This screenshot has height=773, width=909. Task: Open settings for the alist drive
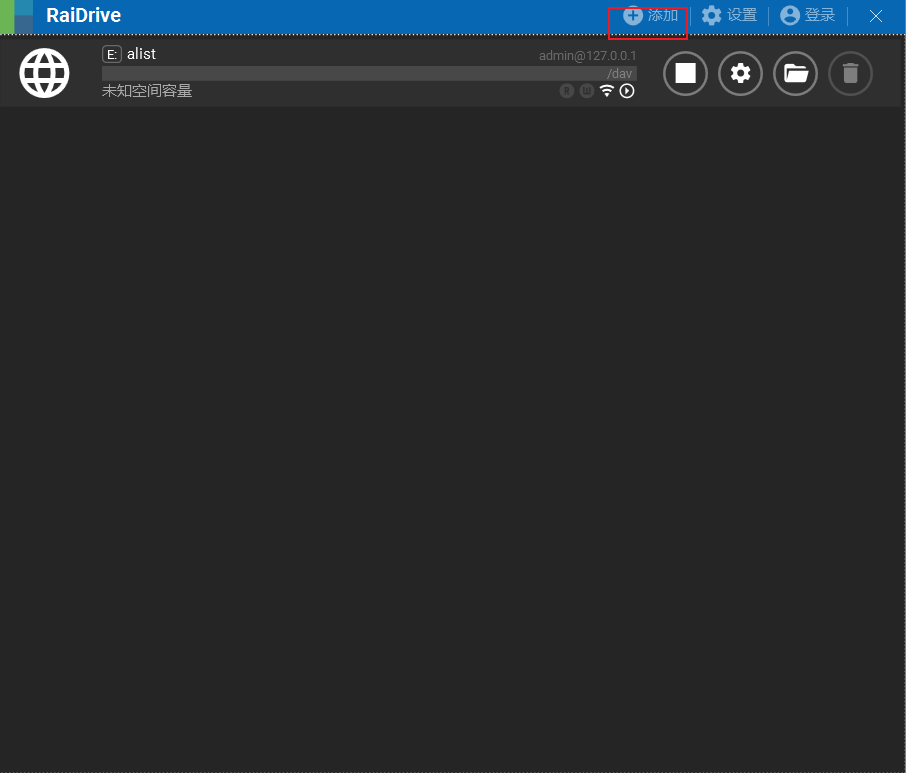coord(740,73)
